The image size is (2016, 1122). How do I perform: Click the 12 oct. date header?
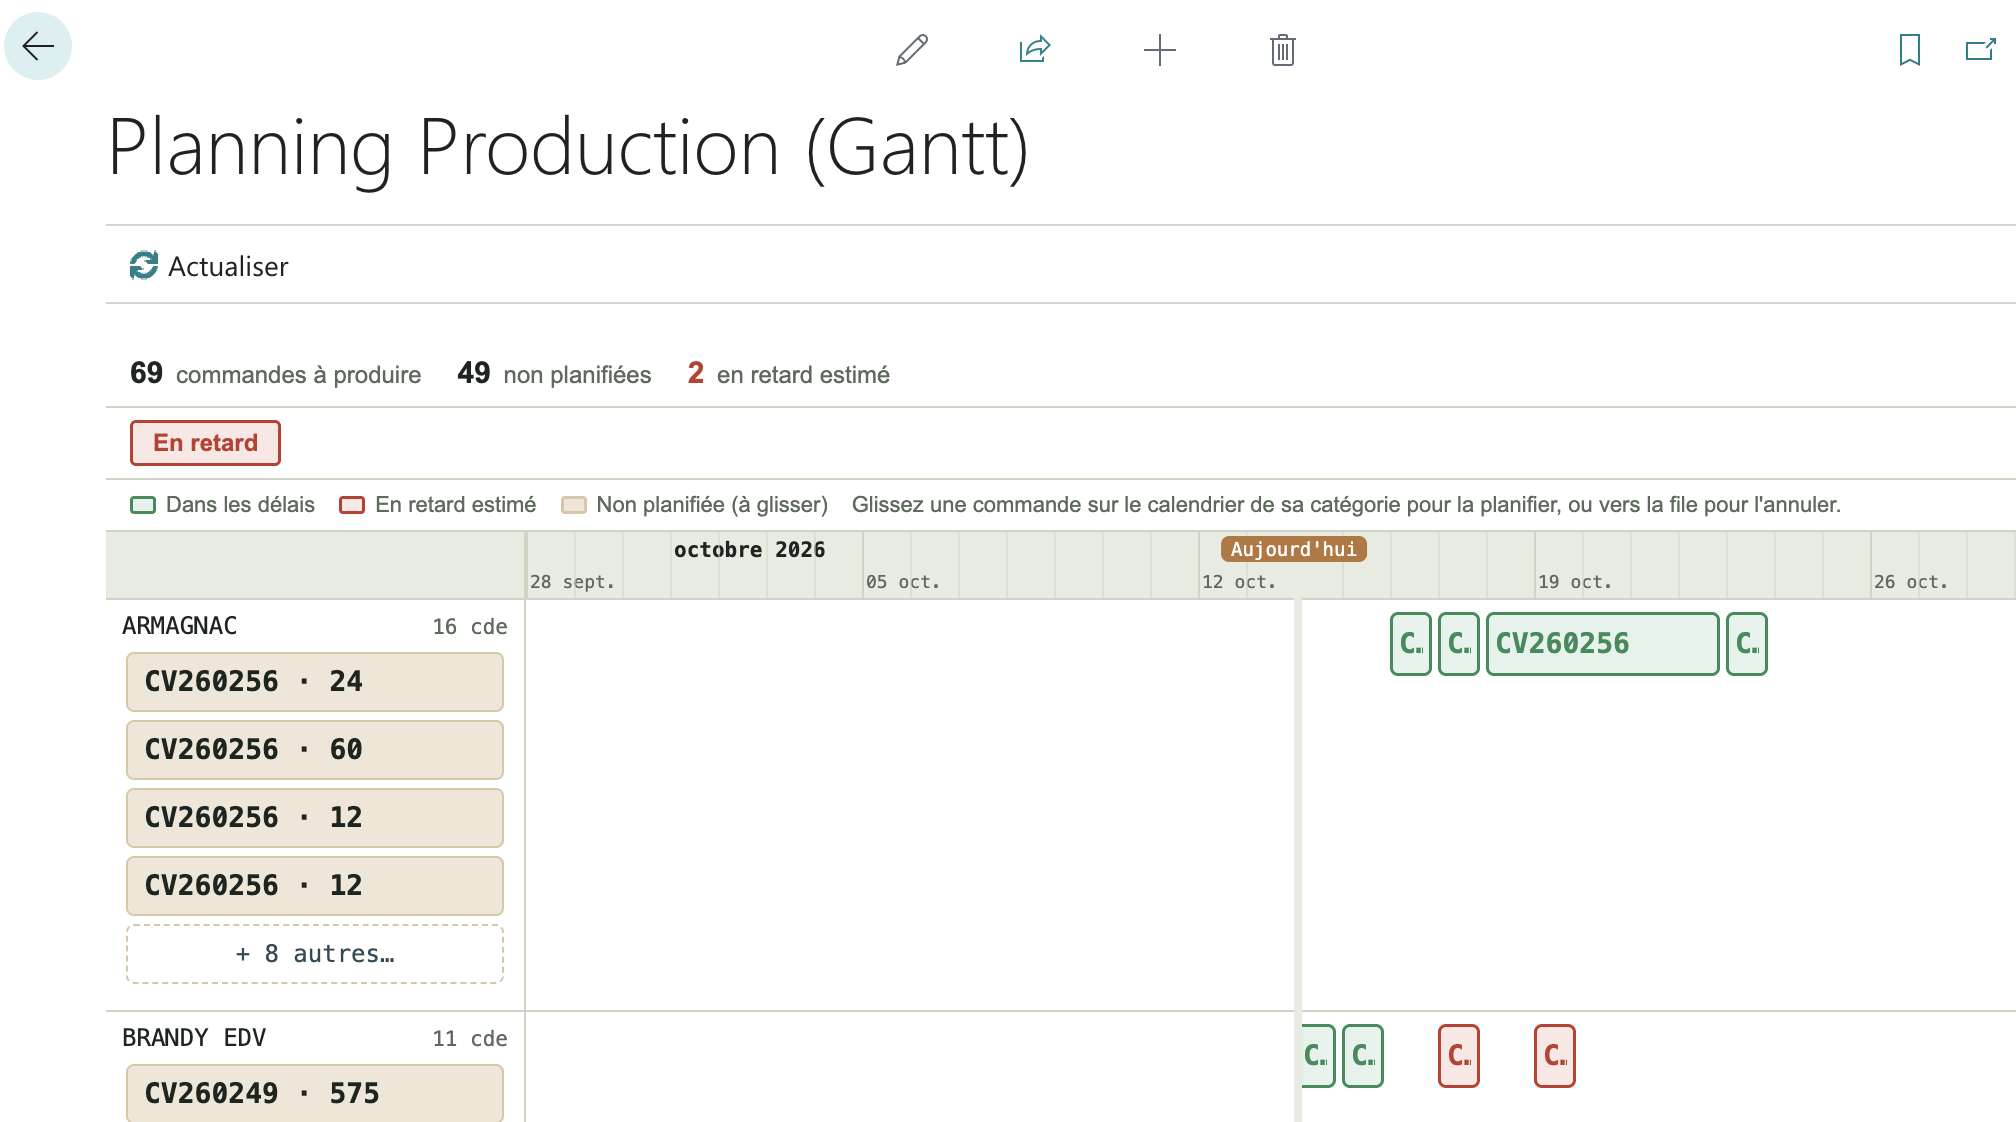(x=1239, y=582)
